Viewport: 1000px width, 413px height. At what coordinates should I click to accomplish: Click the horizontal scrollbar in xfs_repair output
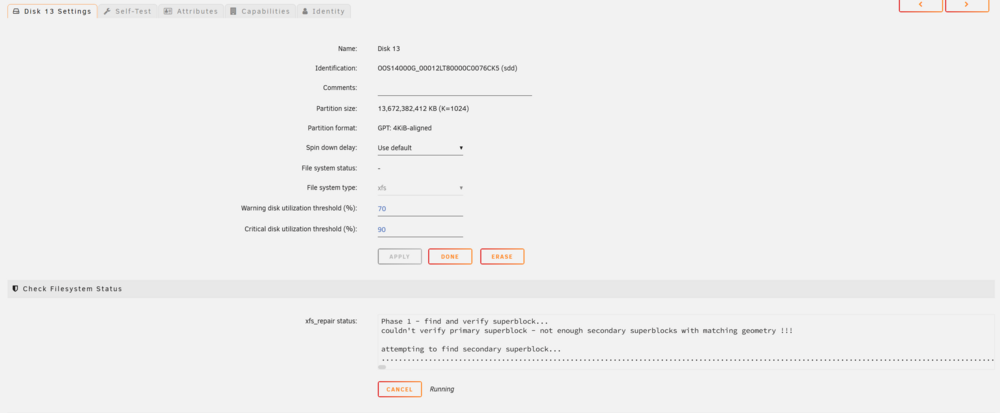(382, 367)
